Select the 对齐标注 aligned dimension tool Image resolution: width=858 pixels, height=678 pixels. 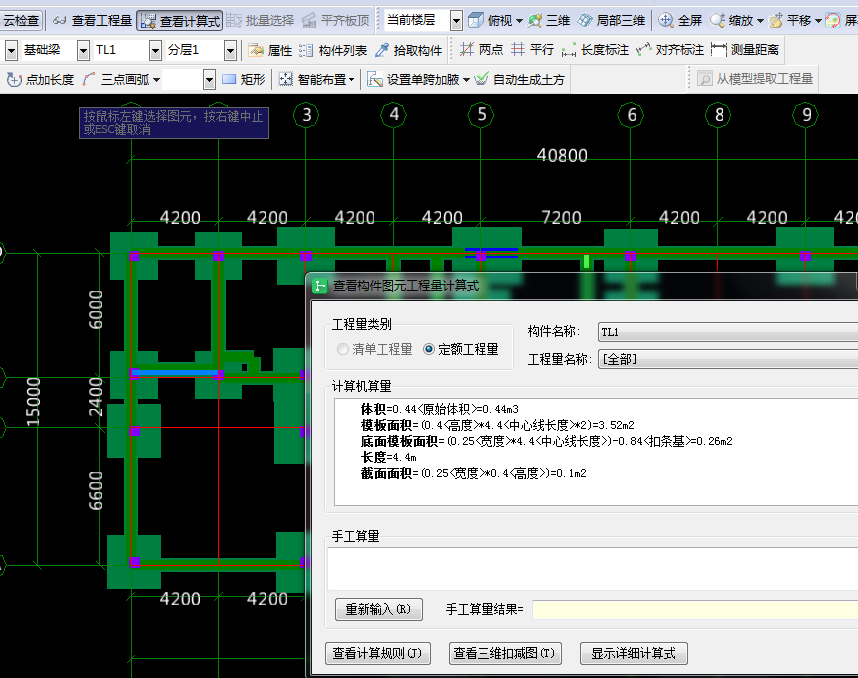670,50
